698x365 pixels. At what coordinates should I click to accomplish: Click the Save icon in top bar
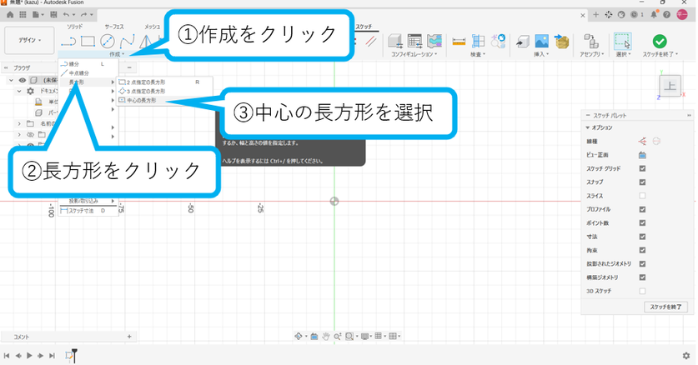(53, 15)
